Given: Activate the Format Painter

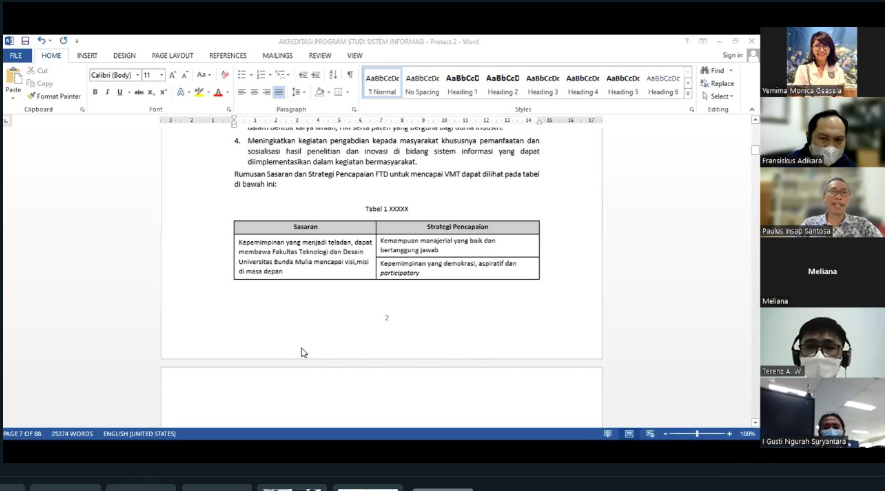Looking at the screenshot, I should coord(54,97).
